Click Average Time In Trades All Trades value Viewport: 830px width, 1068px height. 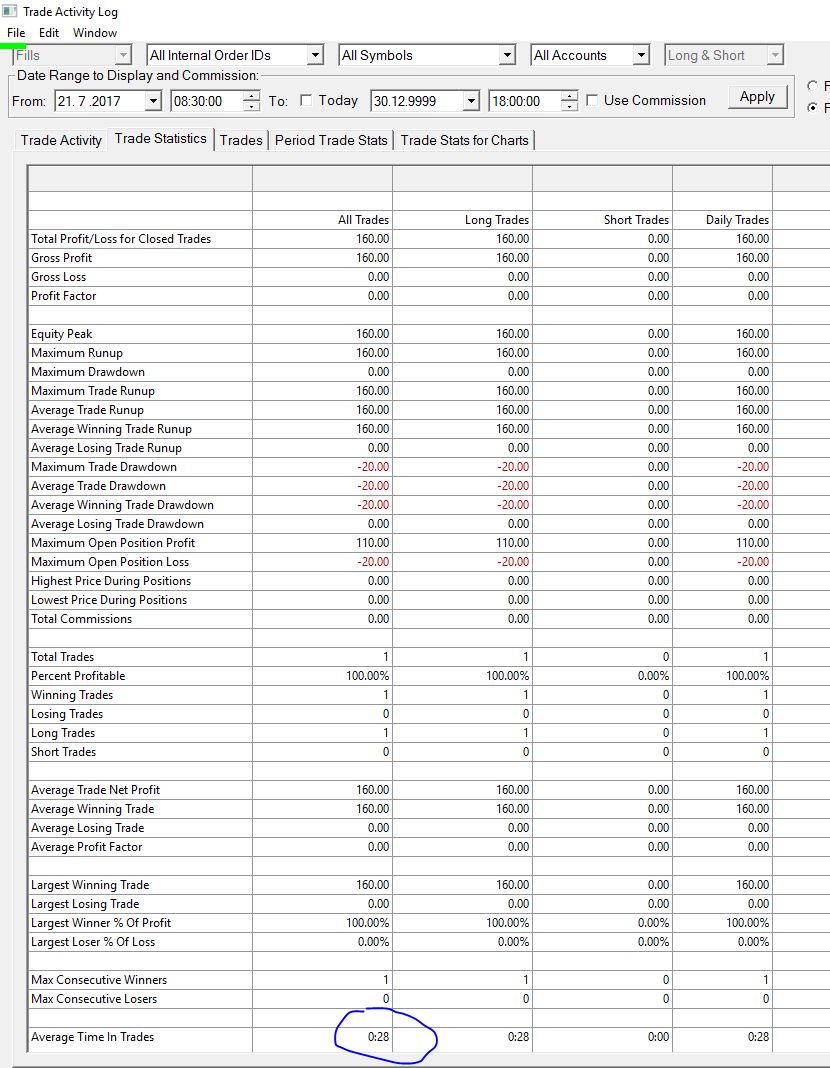(x=379, y=1037)
